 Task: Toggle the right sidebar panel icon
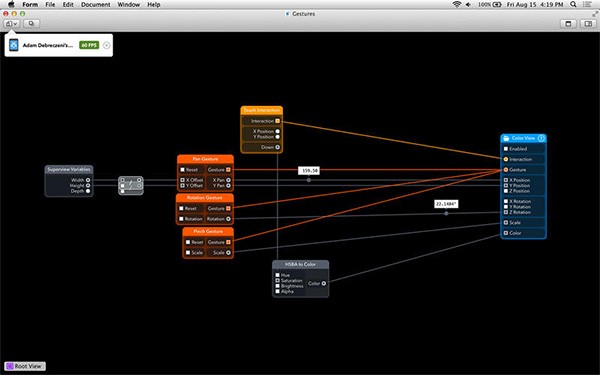click(588, 24)
